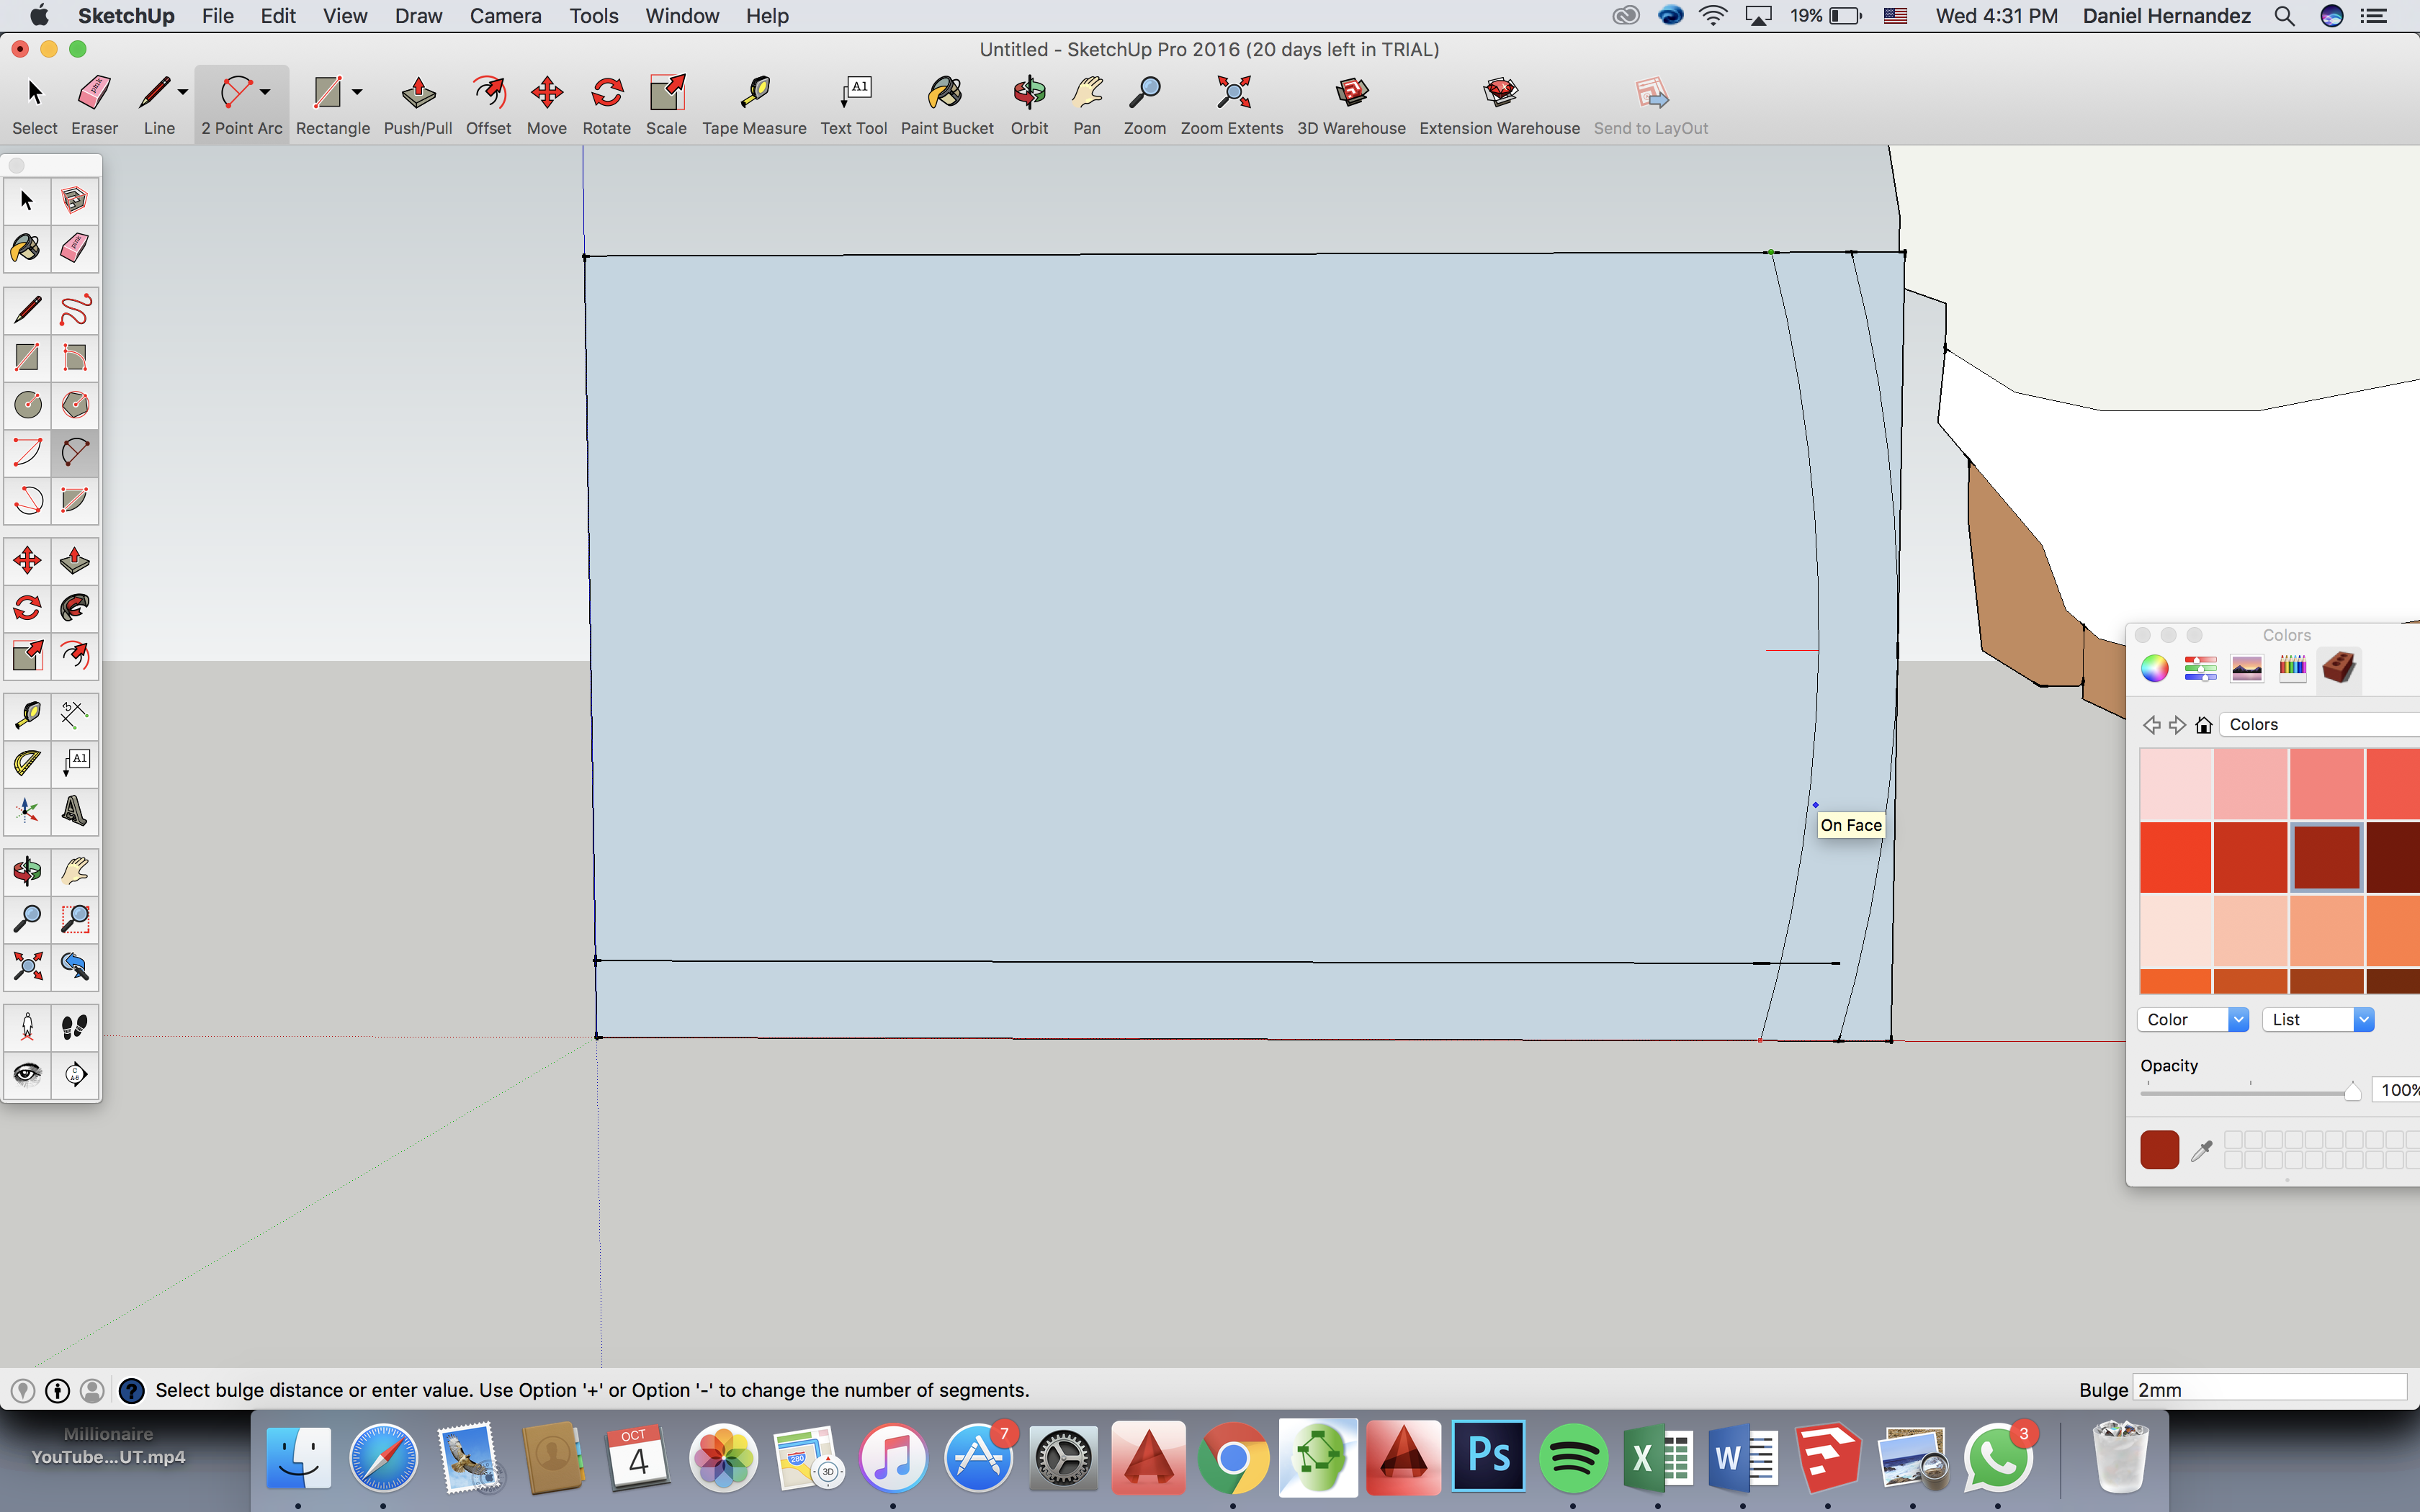Select the highlighted dark red swatch
The image size is (2420, 1512).
coord(2327,857)
